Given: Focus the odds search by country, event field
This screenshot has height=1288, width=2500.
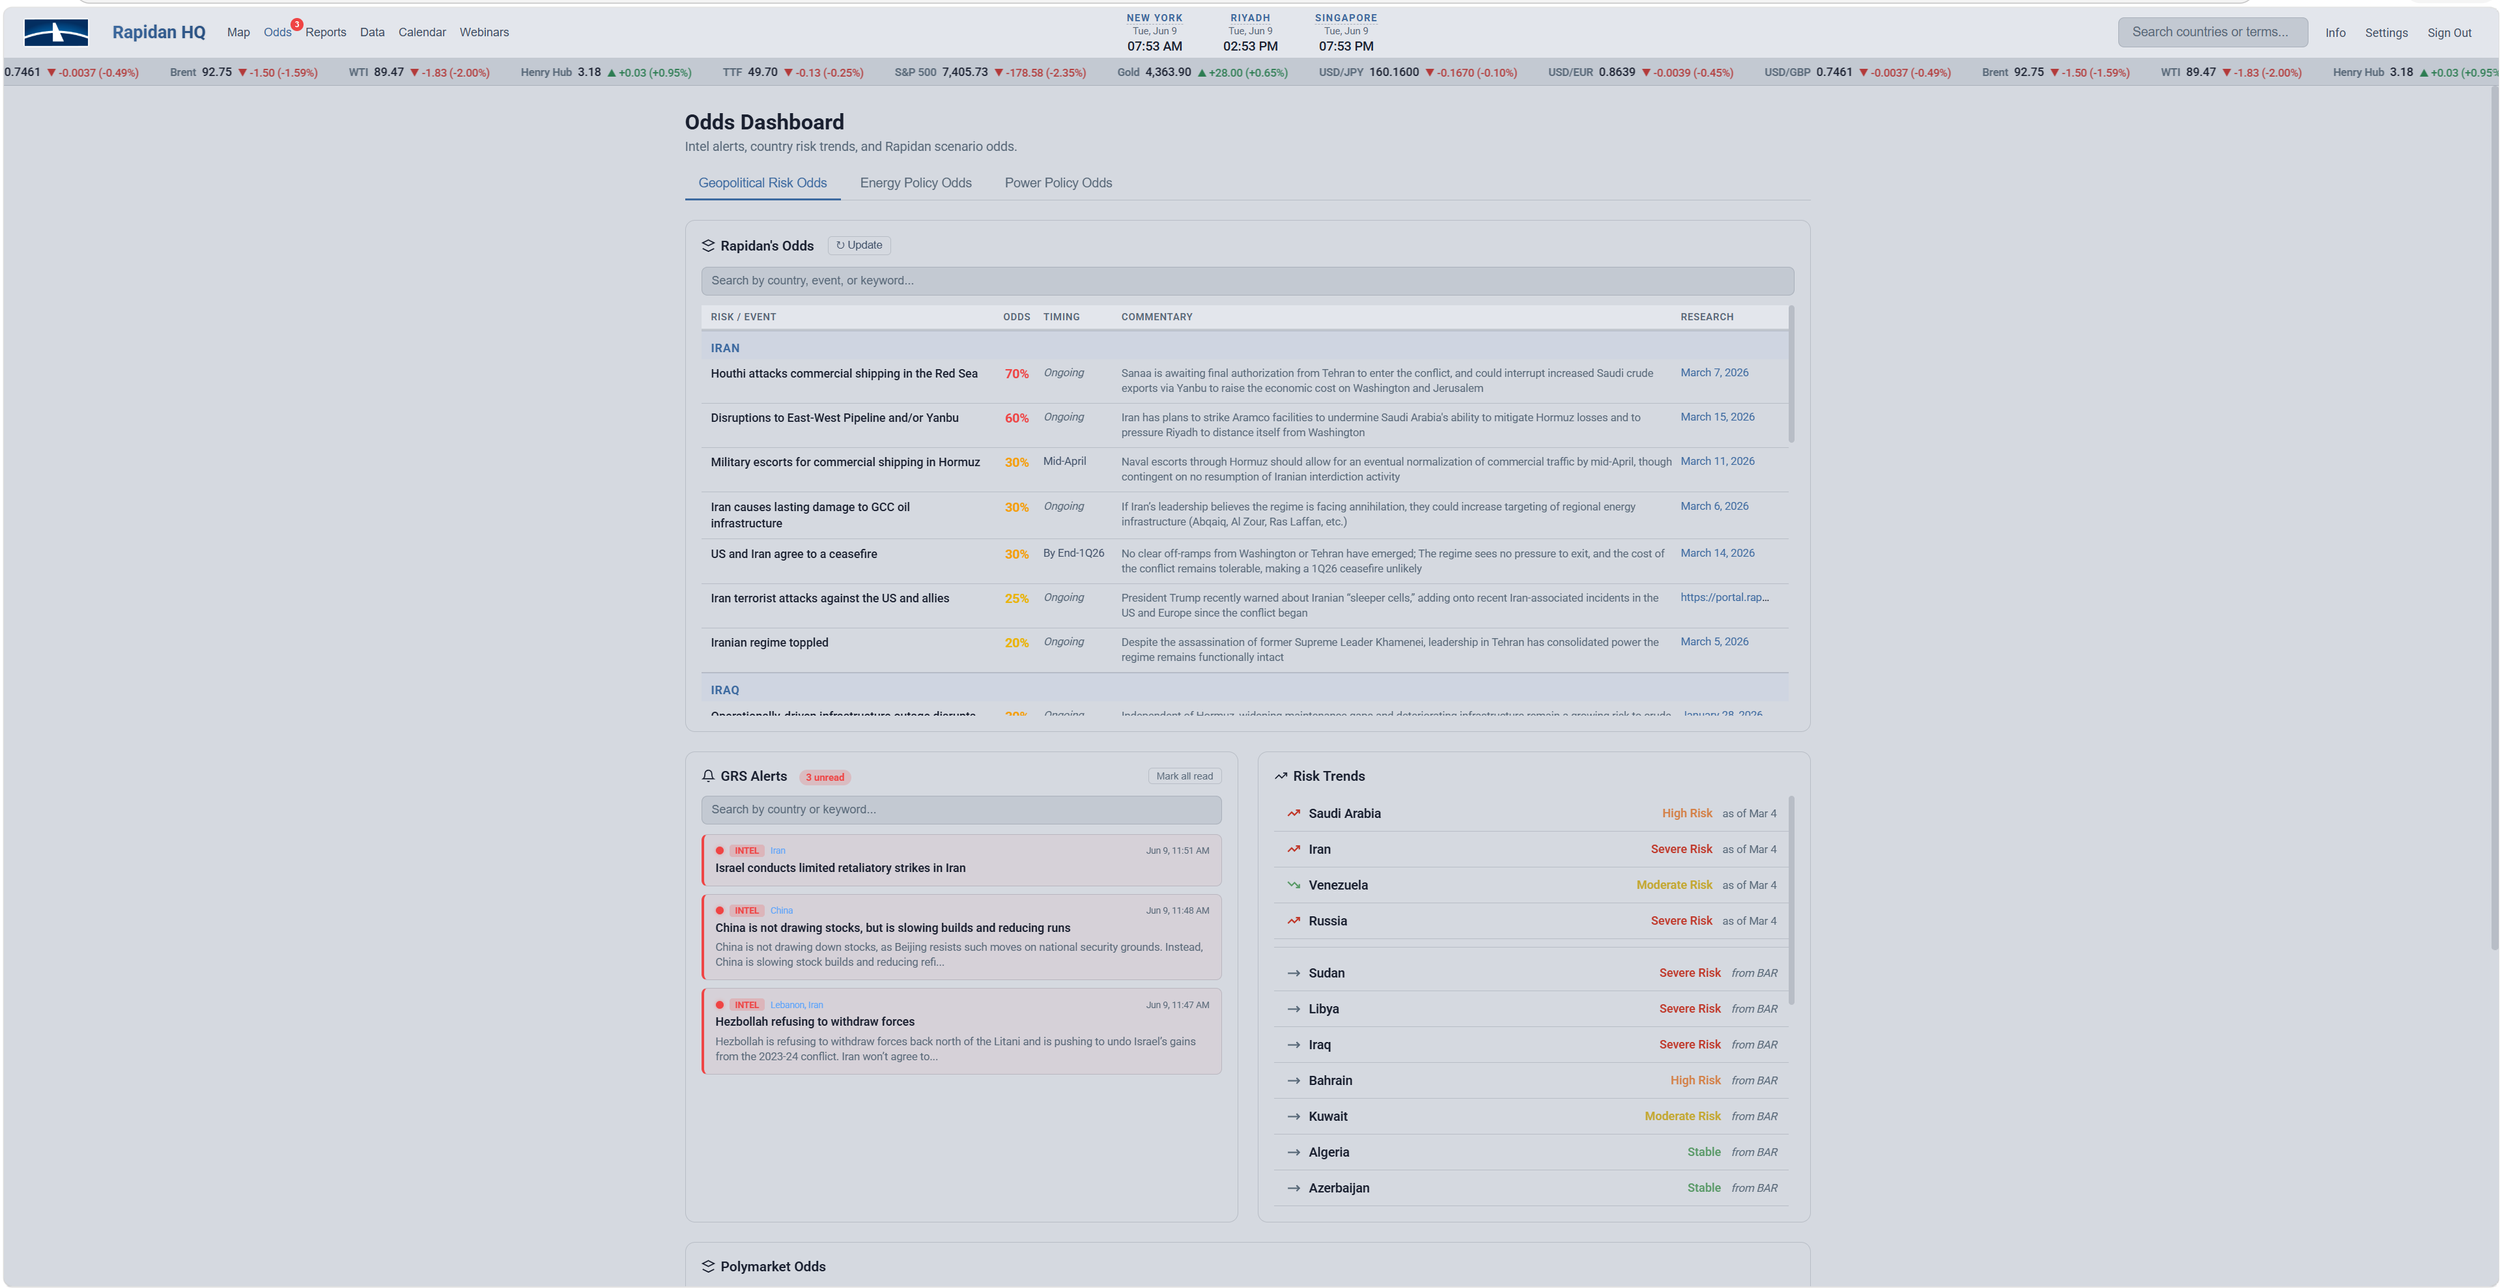Looking at the screenshot, I should (x=1247, y=281).
